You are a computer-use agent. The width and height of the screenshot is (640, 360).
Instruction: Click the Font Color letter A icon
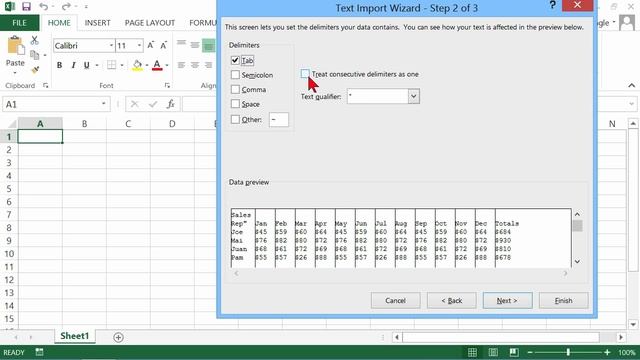point(157,65)
